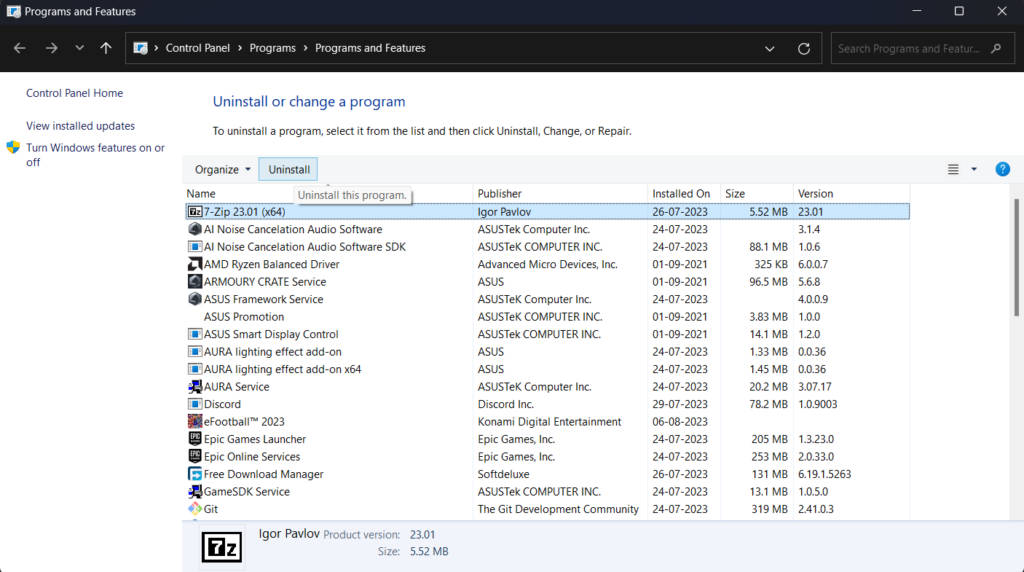
Task: Click the eFootball 2023 icon
Action: pyautogui.click(x=195, y=422)
